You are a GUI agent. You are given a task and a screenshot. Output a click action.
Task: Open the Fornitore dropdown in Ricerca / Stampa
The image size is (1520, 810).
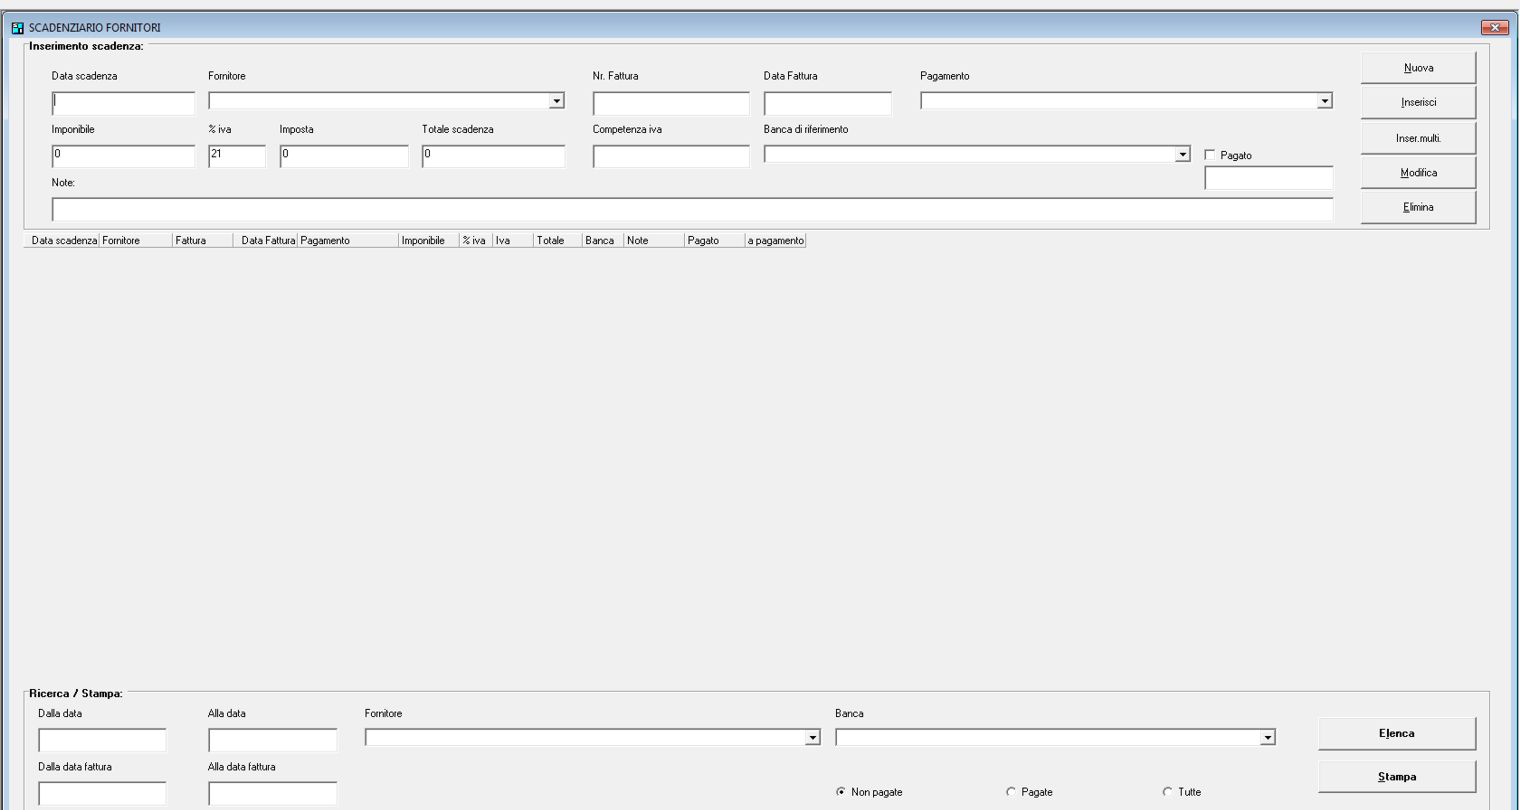[x=813, y=738]
